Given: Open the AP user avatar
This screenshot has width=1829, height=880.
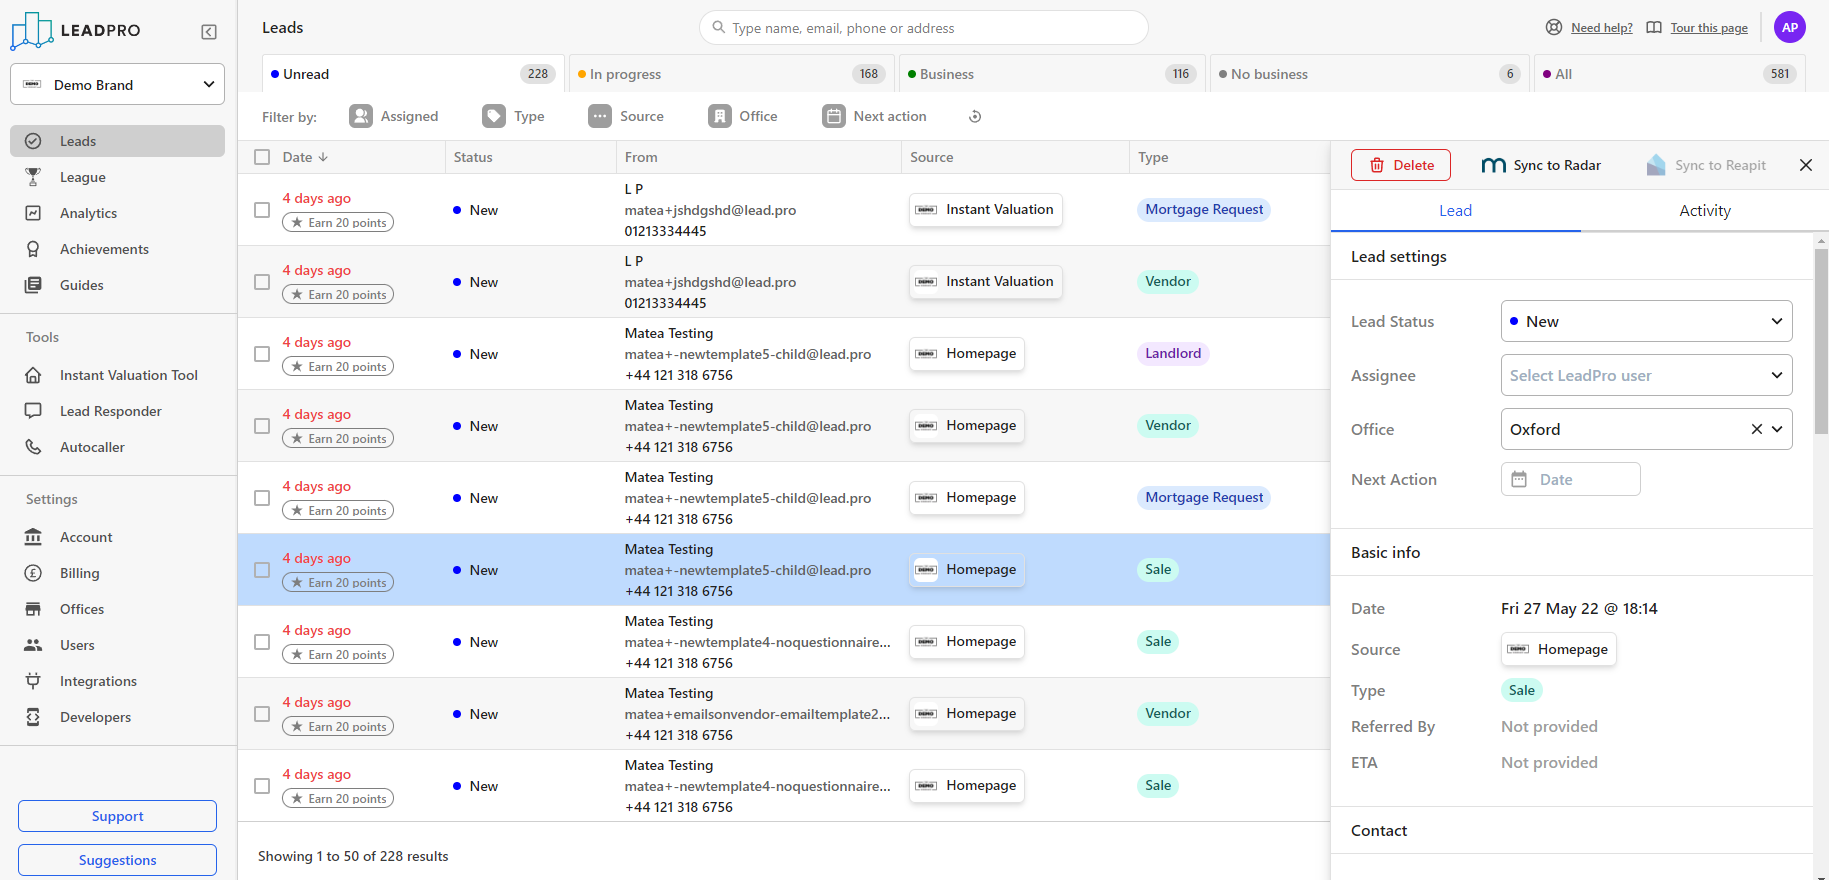Looking at the screenshot, I should tap(1789, 28).
